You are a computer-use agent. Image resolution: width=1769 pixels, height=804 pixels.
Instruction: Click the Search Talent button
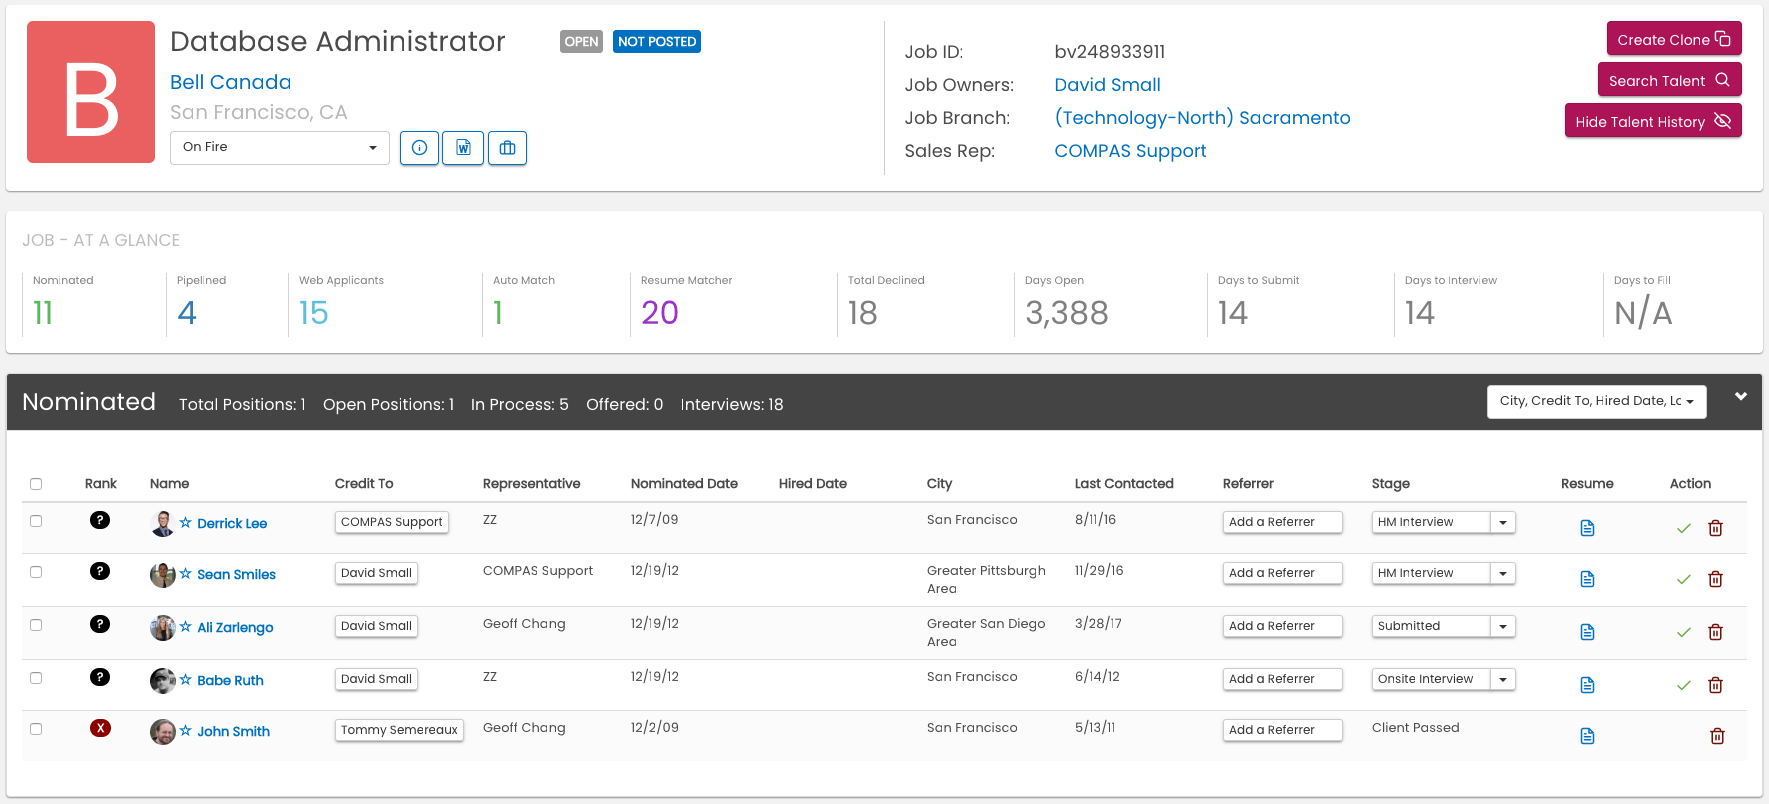[x=1669, y=80]
